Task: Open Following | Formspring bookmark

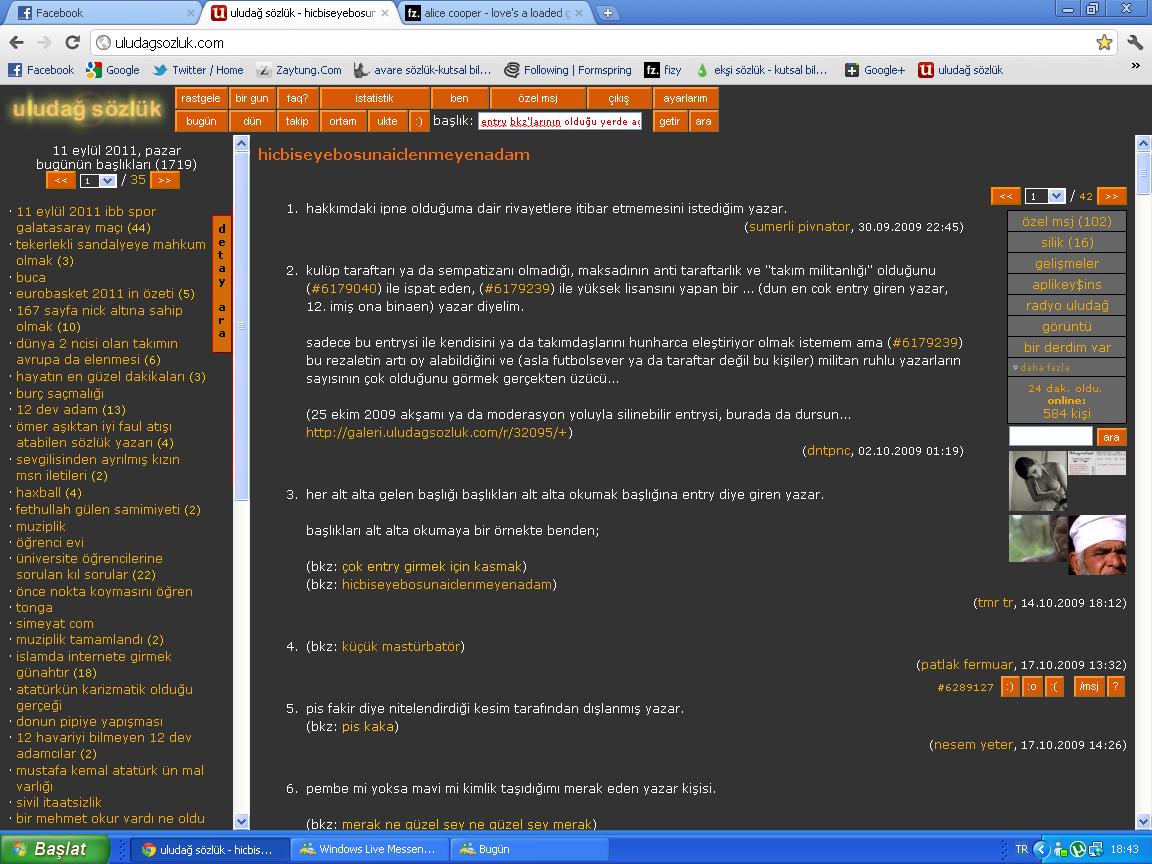Action: pyautogui.click(x=568, y=70)
